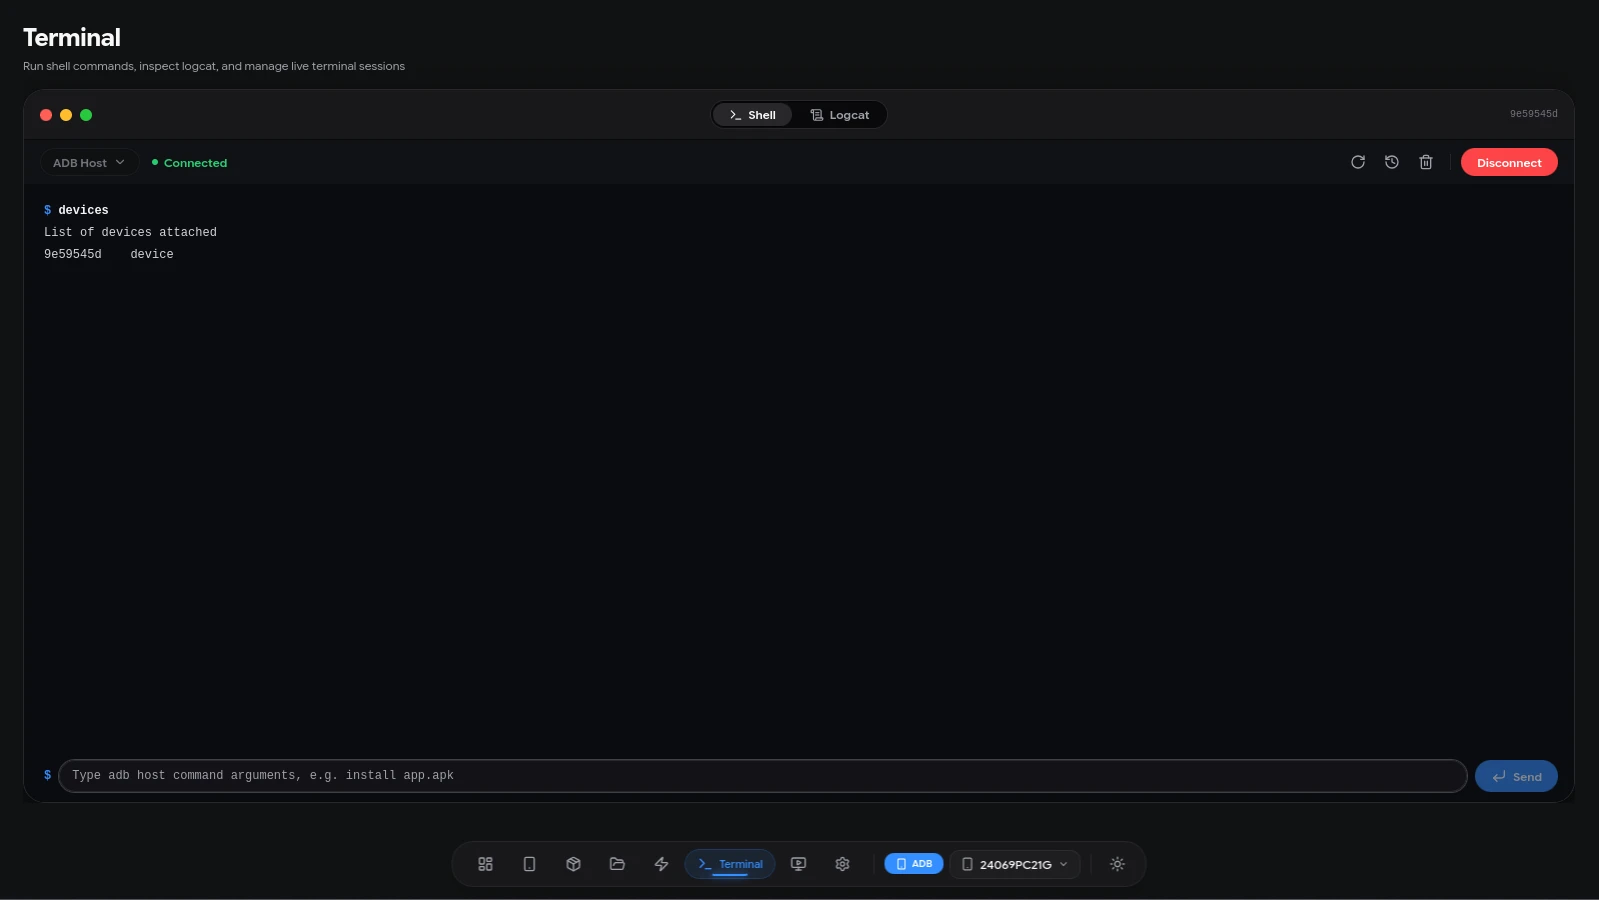Click the 9e59545d serial in the title bar
Screen dimensions: 1599x900
(1534, 114)
